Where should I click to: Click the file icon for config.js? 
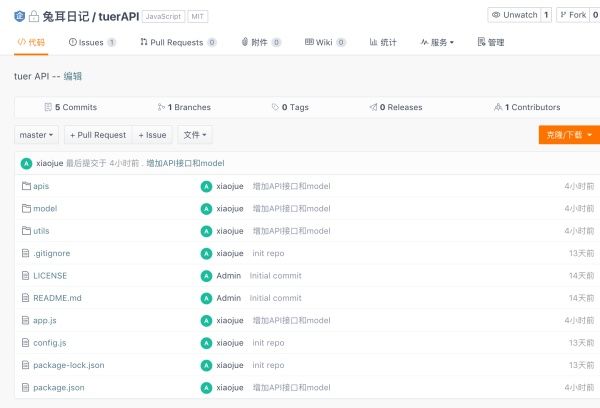(x=25, y=343)
